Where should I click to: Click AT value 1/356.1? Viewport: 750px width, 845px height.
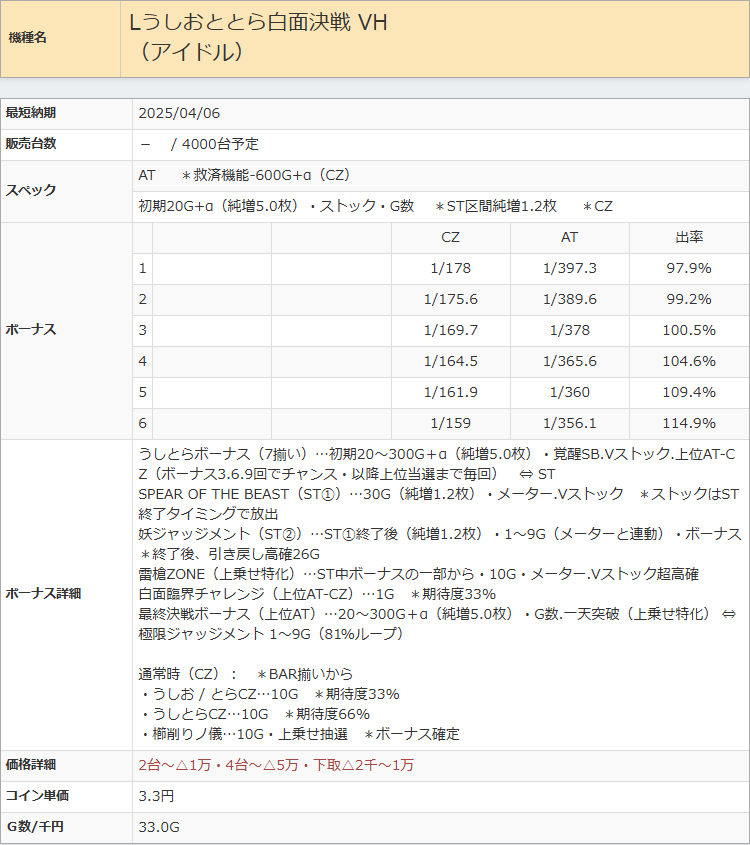[570, 423]
